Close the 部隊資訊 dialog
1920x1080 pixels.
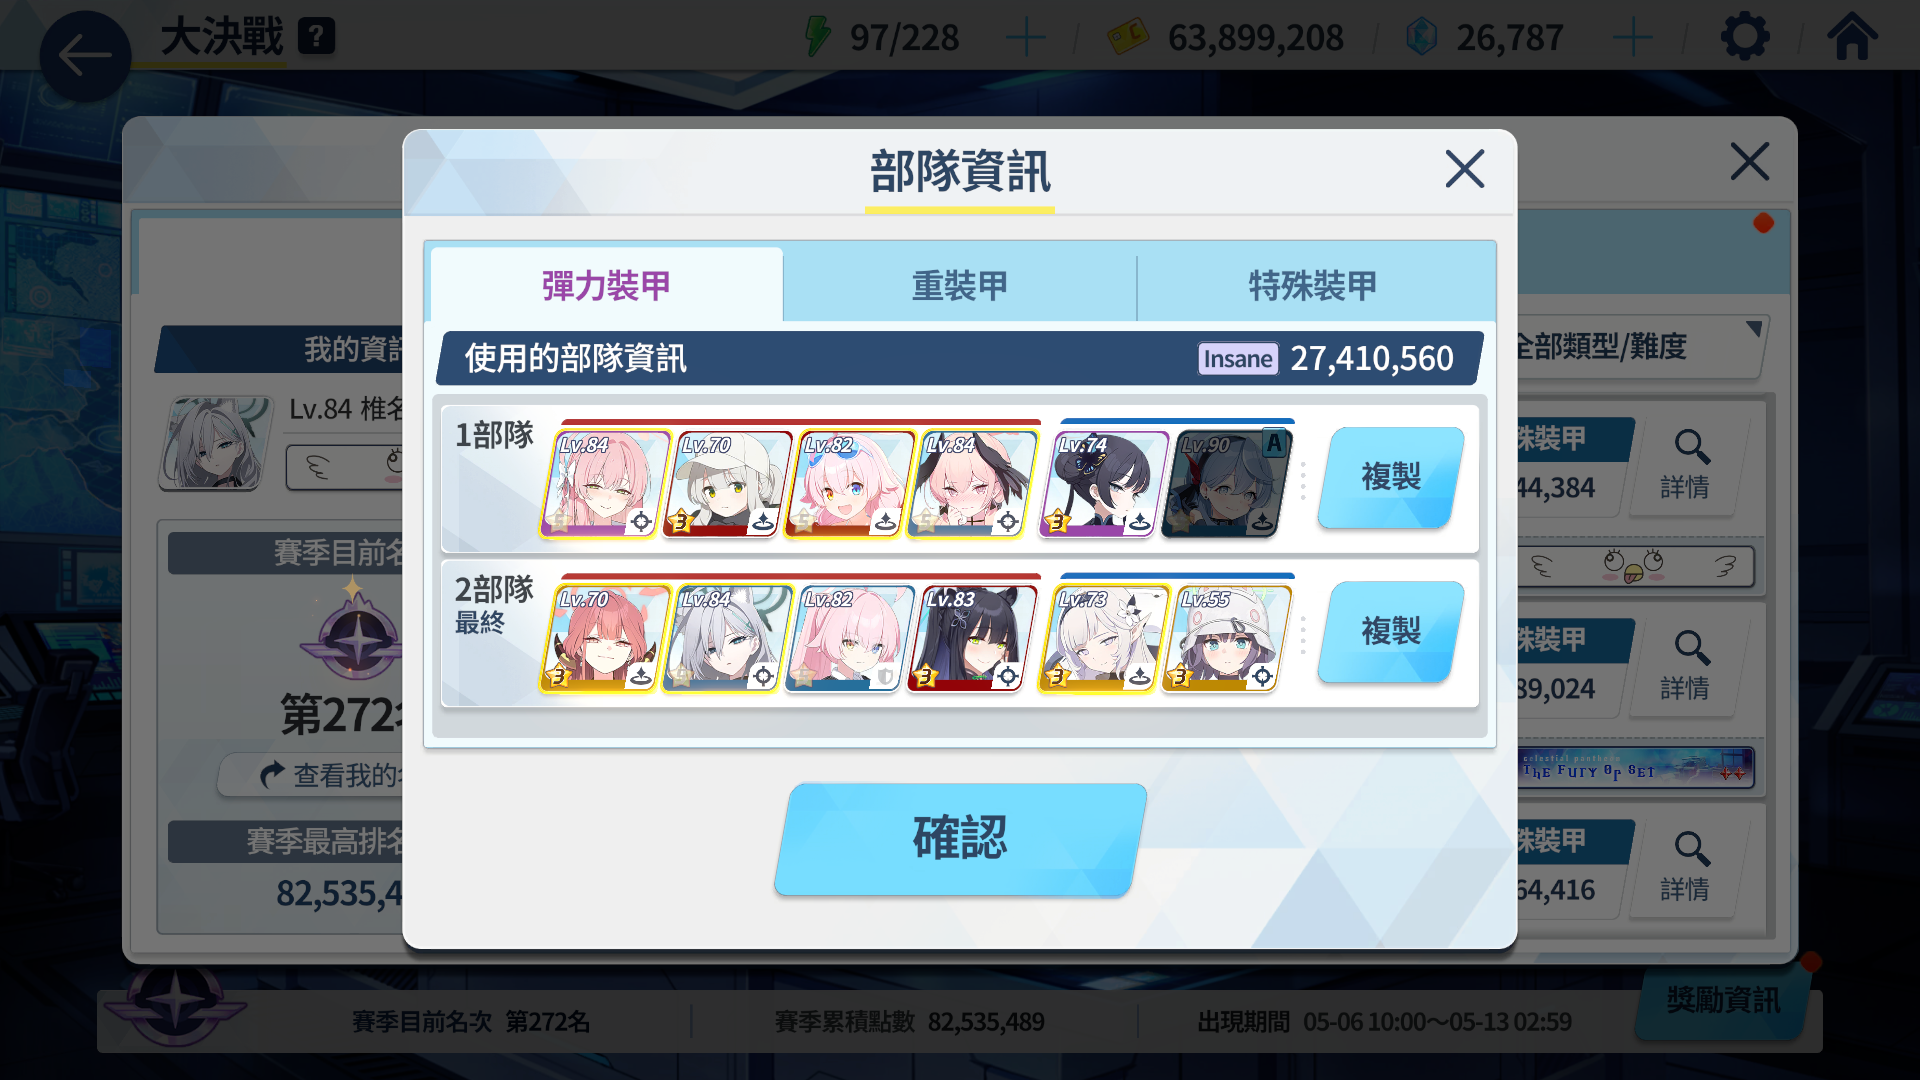click(x=1465, y=169)
